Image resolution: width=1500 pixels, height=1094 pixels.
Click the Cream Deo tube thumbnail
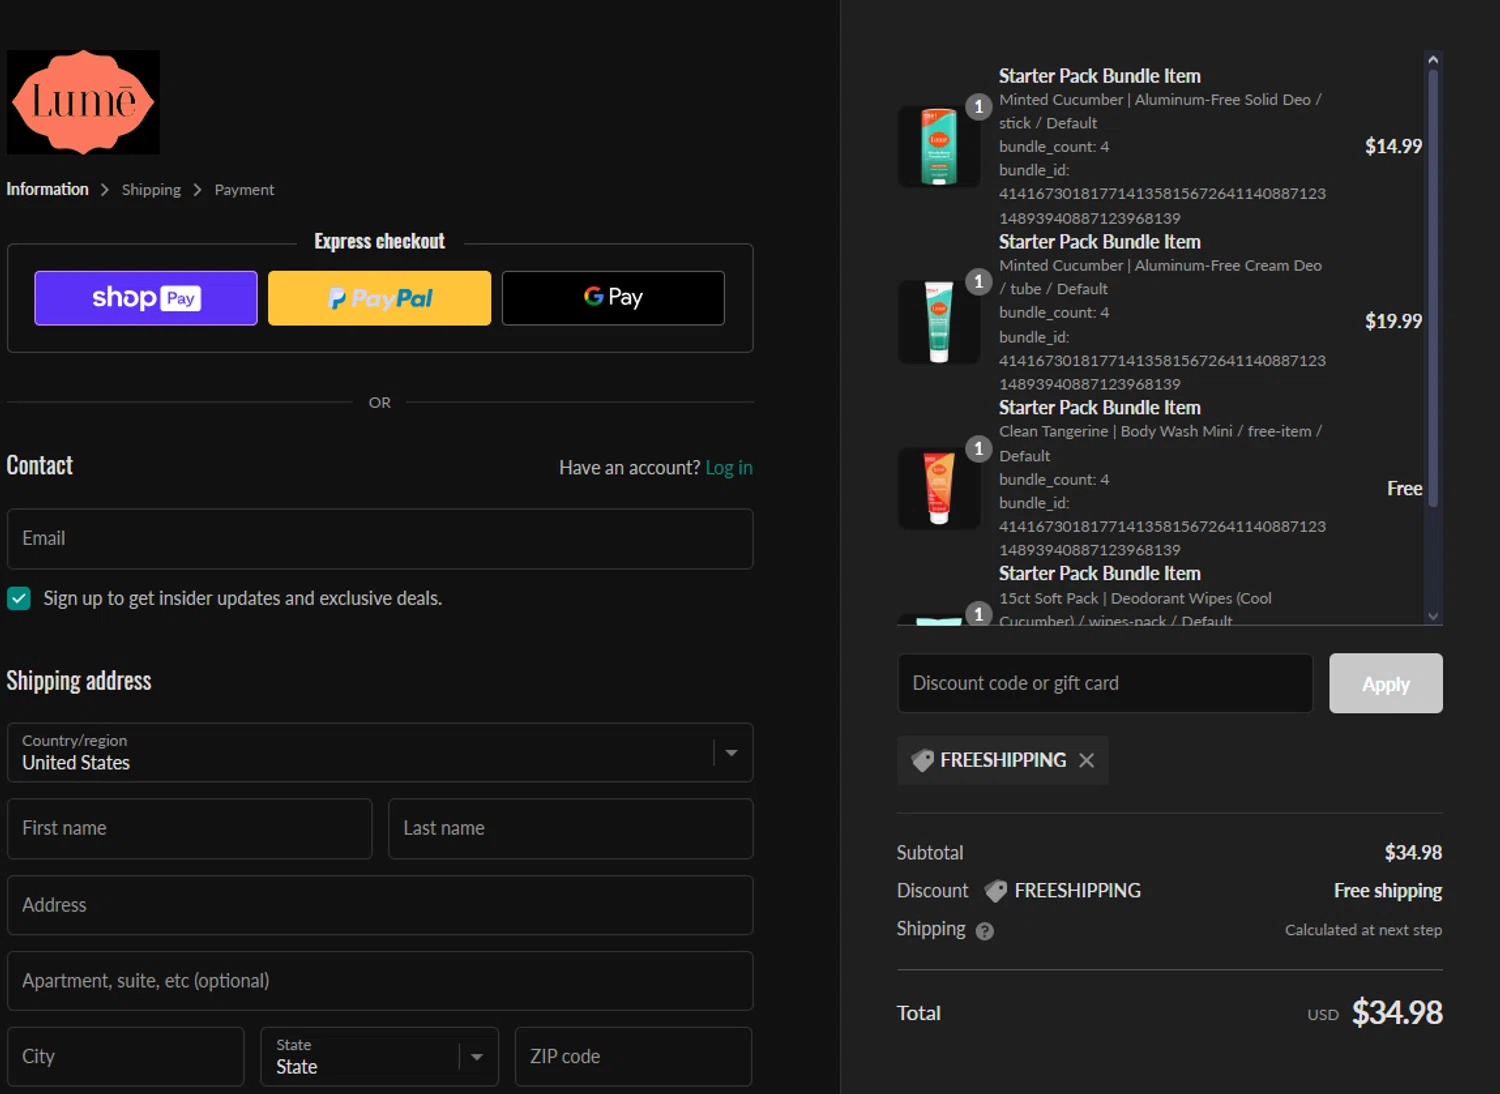(x=938, y=322)
